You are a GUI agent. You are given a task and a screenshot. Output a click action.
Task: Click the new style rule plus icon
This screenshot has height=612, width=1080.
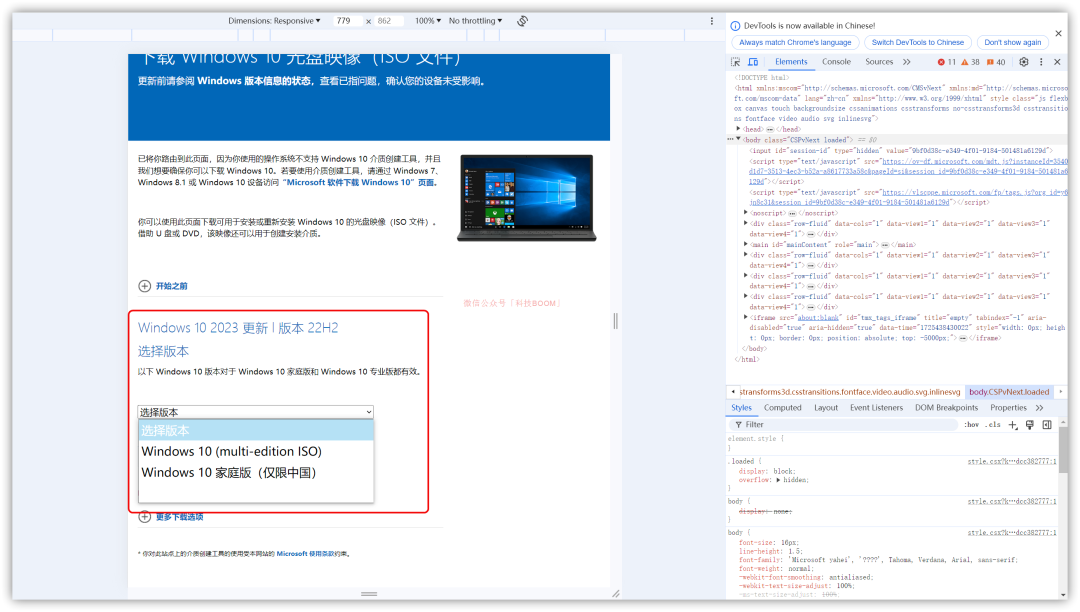pos(1012,425)
